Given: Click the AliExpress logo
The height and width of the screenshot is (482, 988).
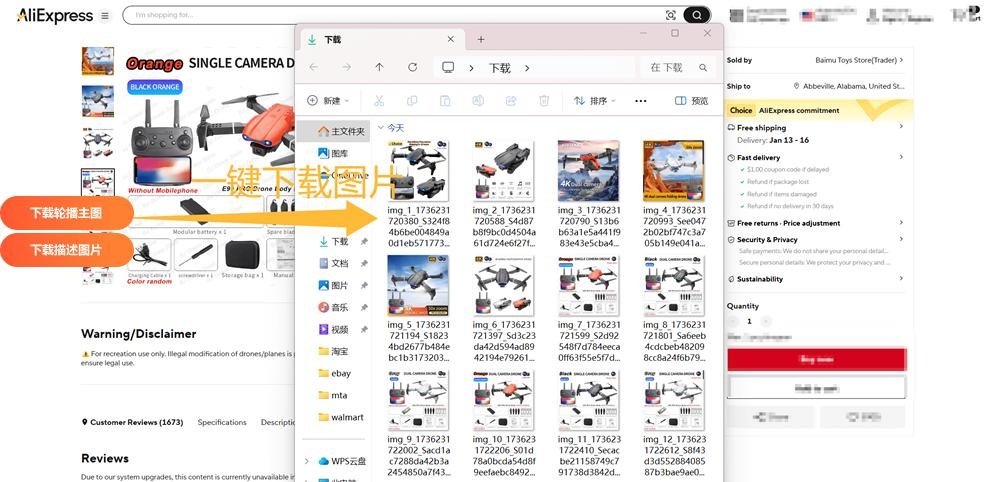Looking at the screenshot, I should [54, 16].
